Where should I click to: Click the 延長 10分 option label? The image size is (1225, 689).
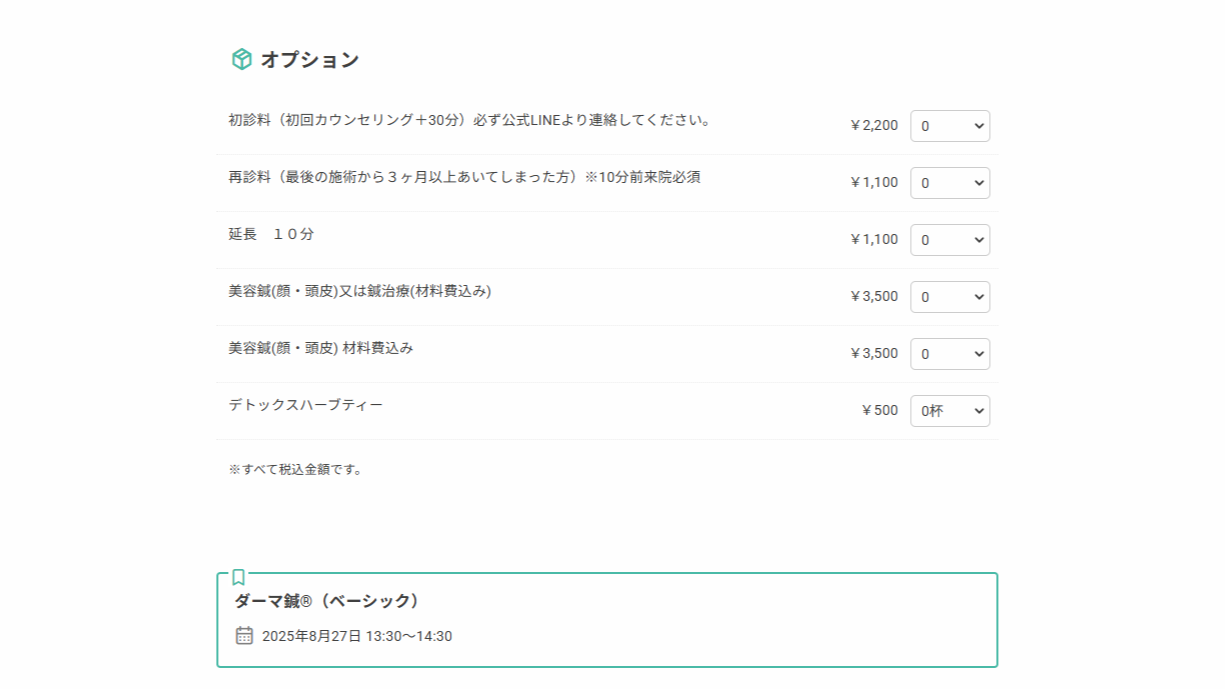(x=271, y=234)
